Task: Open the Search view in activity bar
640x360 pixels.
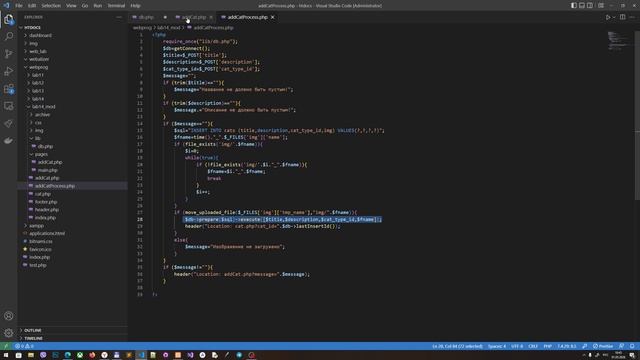Action: click(9, 36)
